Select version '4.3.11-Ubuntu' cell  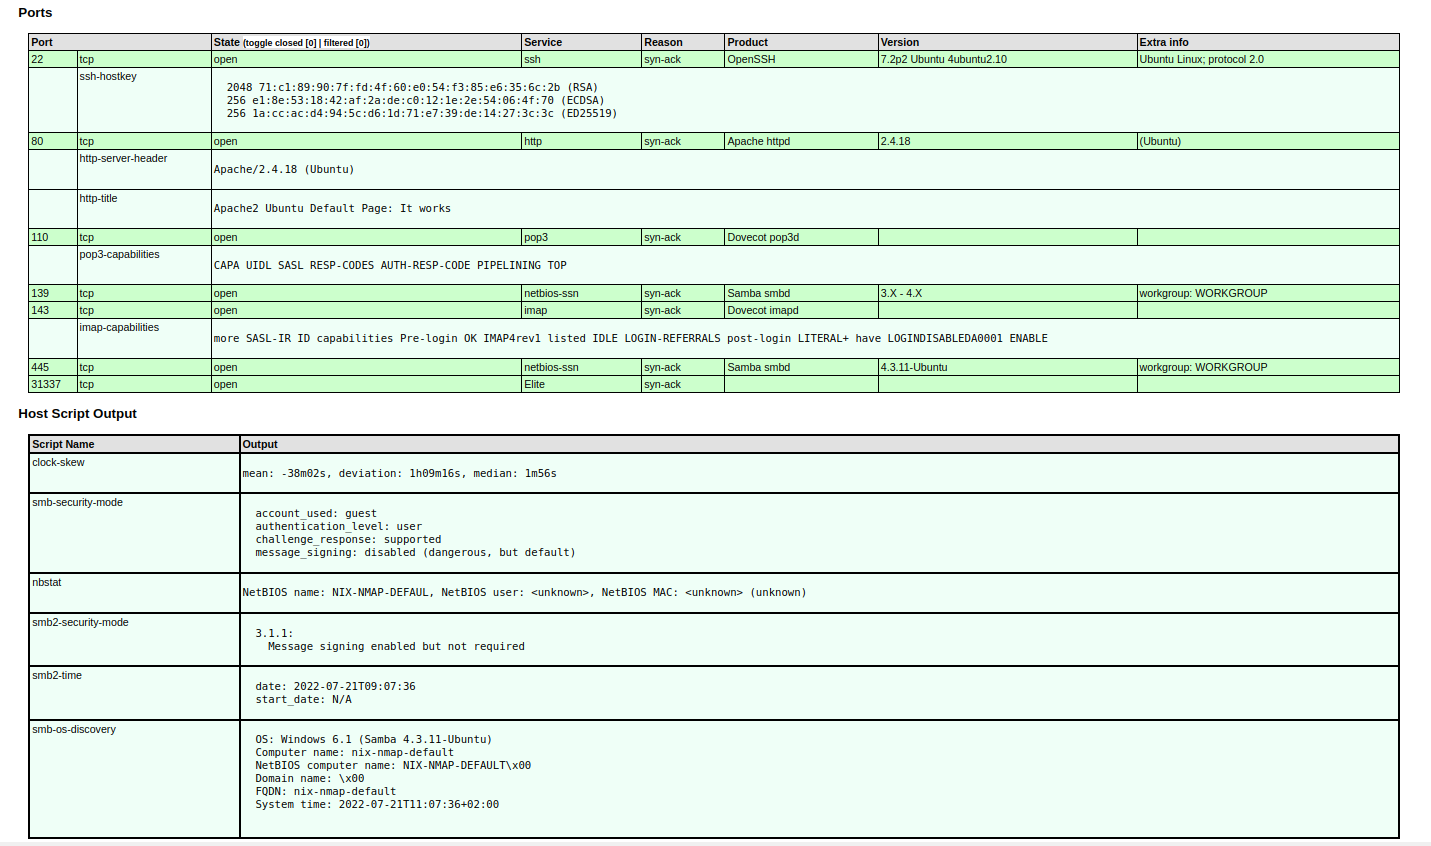click(1008, 367)
